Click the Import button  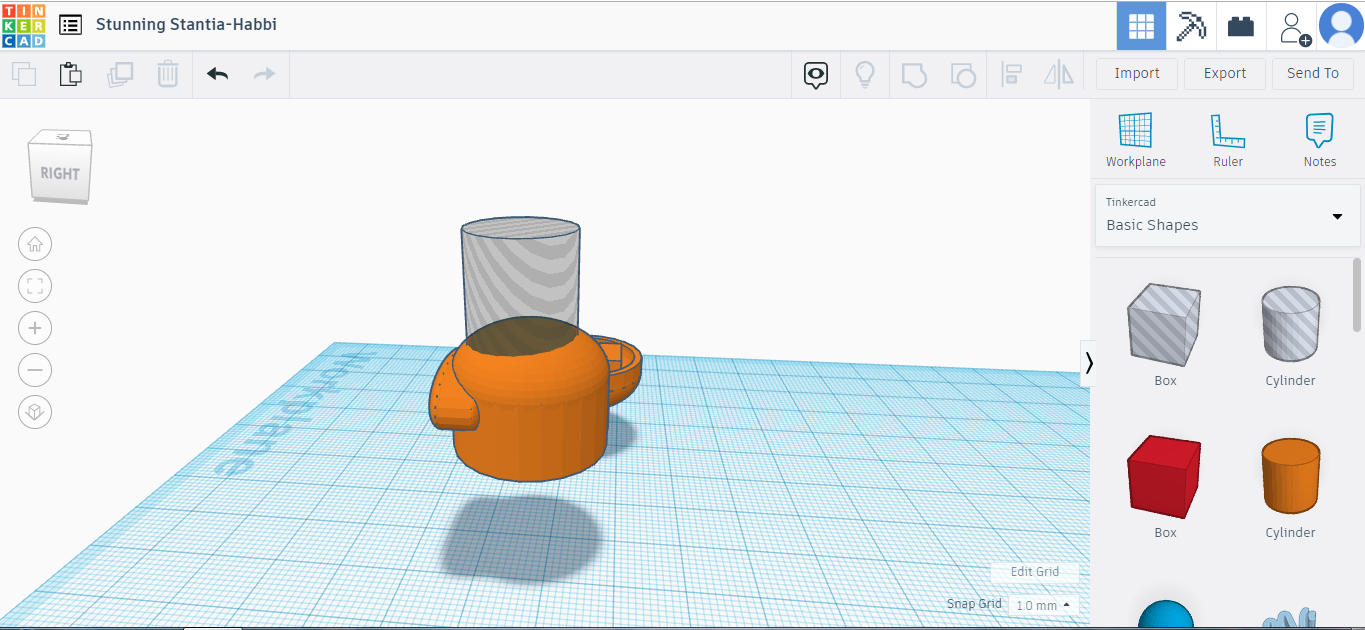coord(1137,73)
